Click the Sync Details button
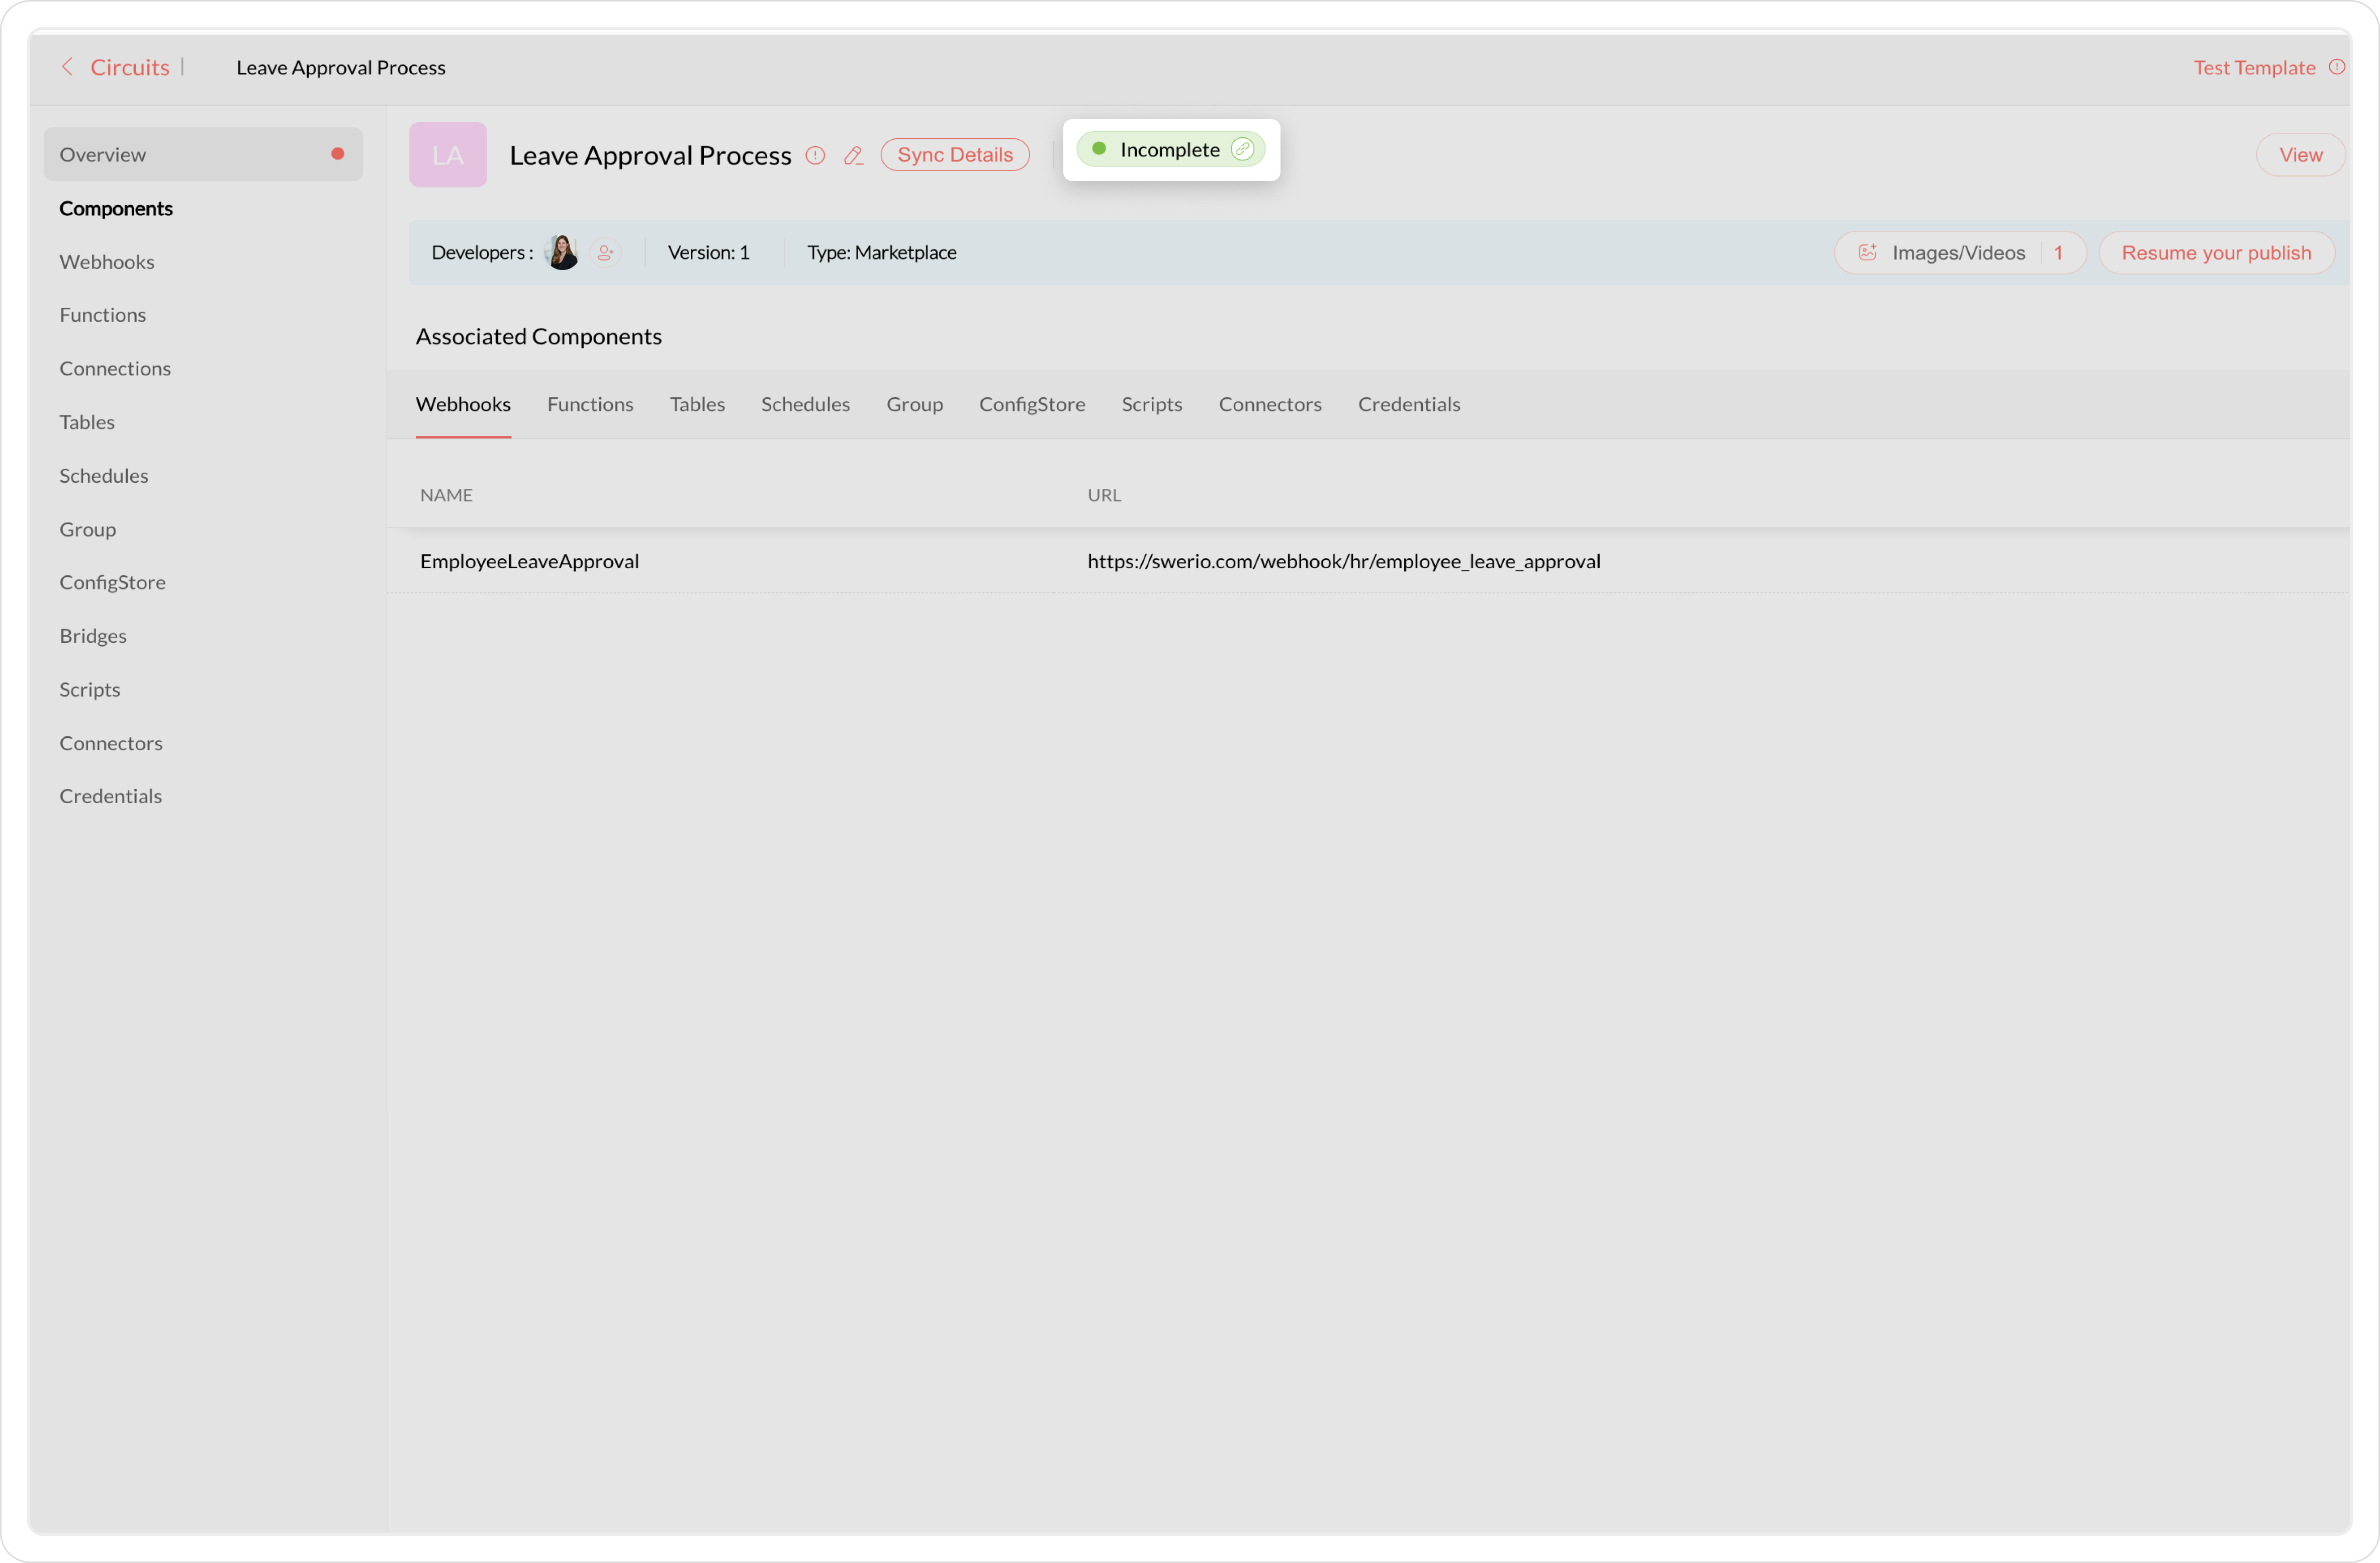Screen dimensions: 2380x1563 point(955,155)
